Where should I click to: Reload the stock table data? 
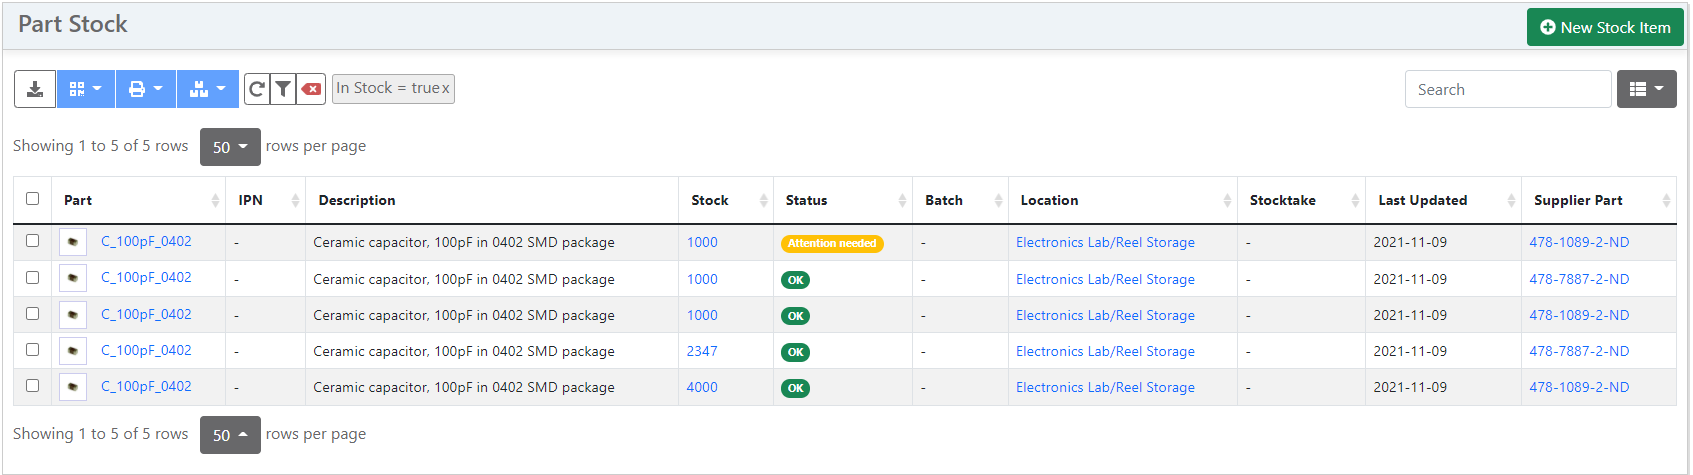click(x=257, y=89)
